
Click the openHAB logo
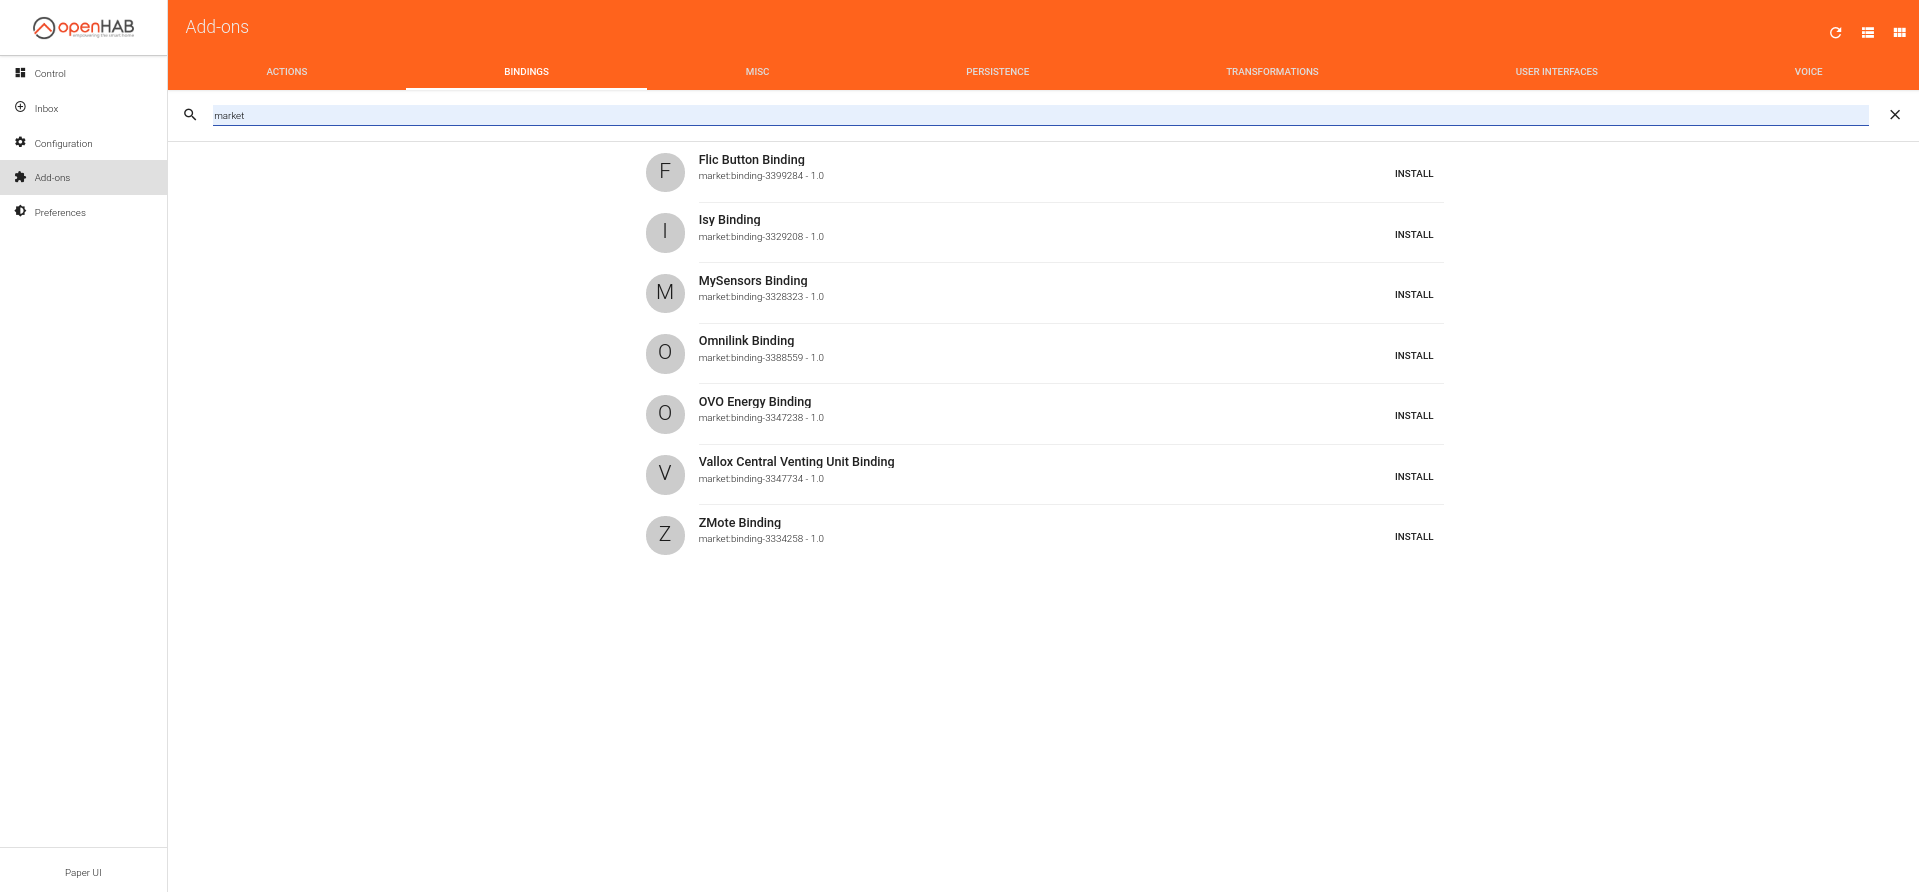(83, 28)
